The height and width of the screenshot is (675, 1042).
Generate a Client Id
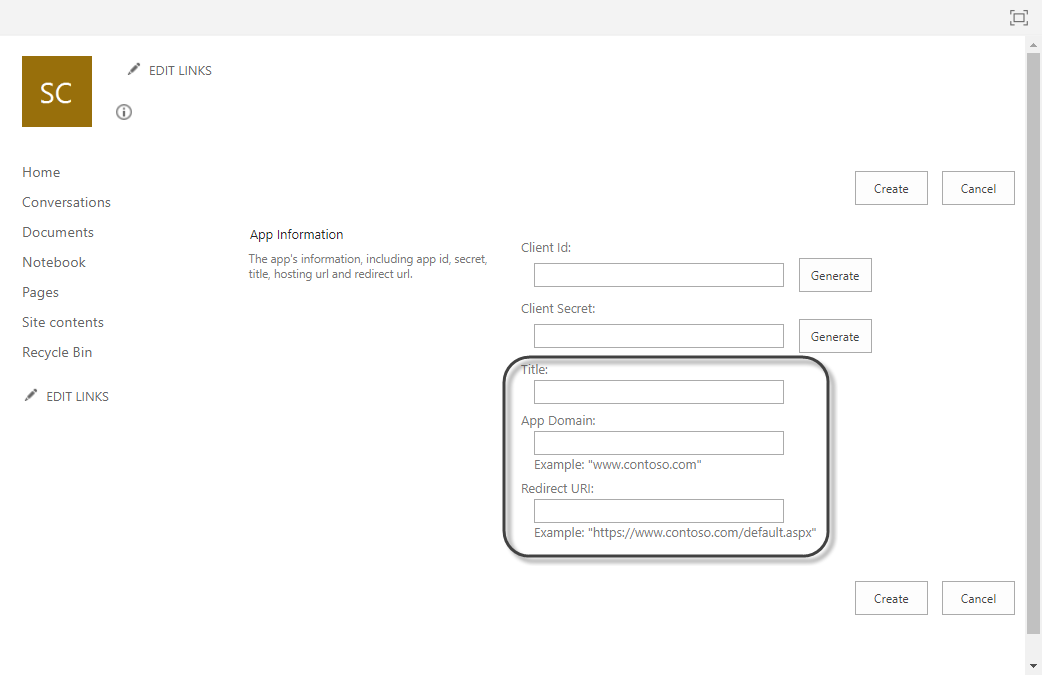[835, 275]
